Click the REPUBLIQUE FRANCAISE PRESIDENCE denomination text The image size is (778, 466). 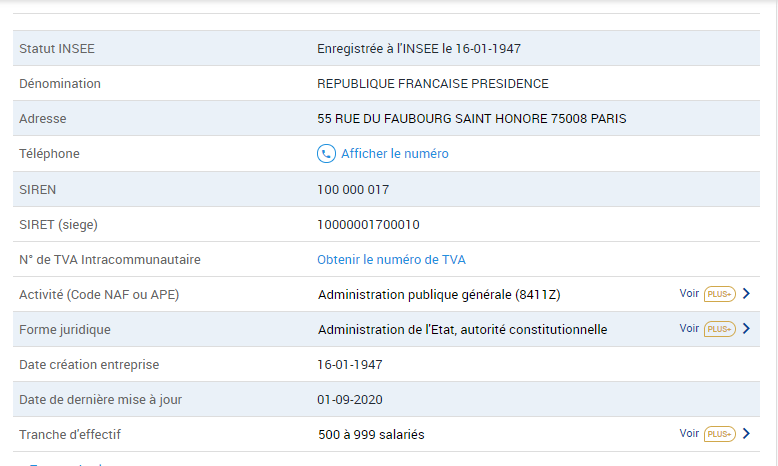[x=433, y=84]
